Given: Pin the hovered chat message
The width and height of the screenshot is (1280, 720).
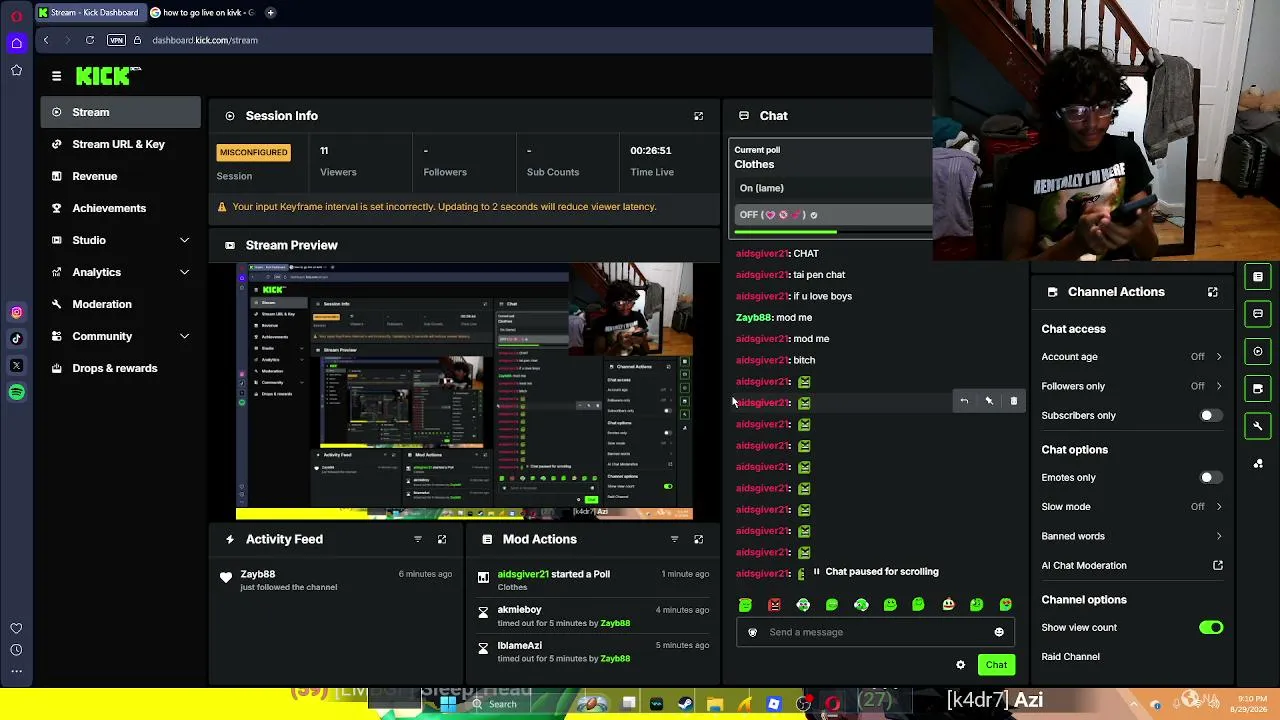Looking at the screenshot, I should click(x=989, y=401).
